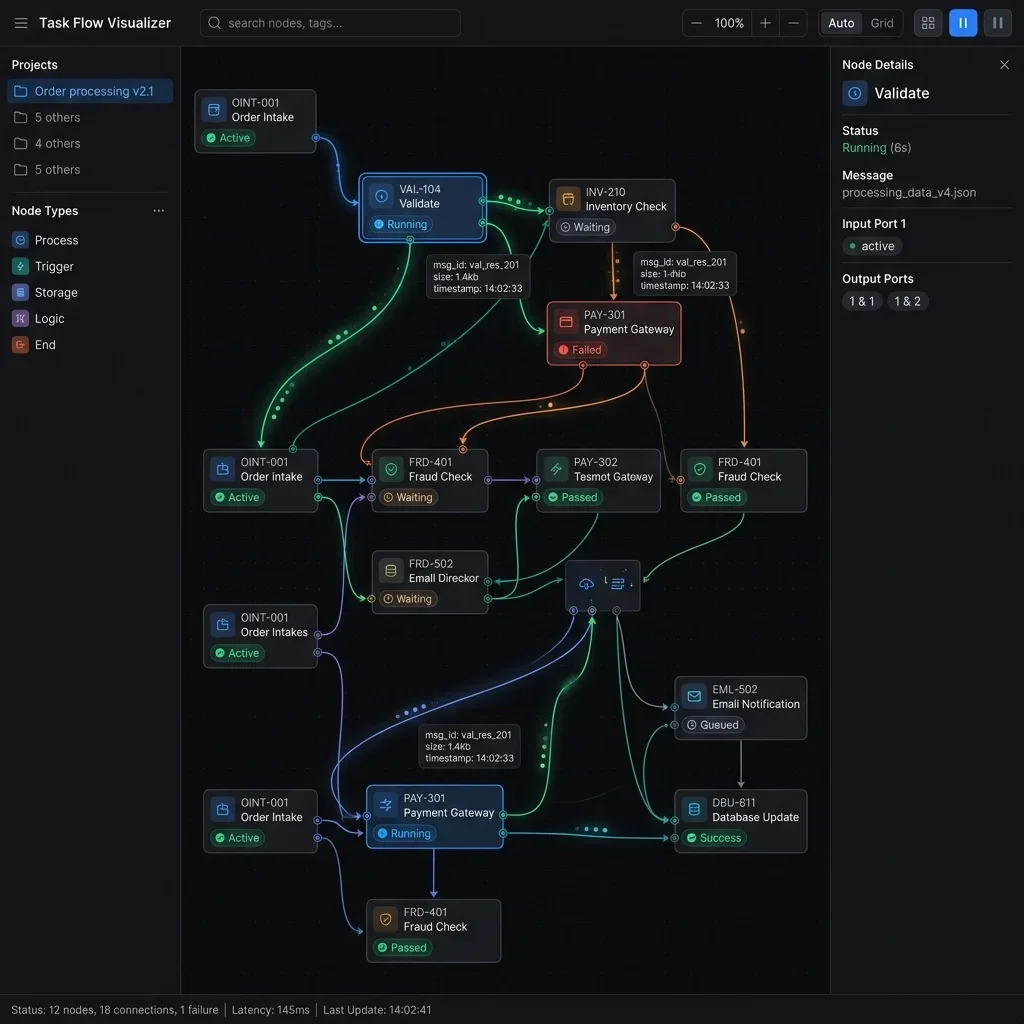Click top output port of Validate node
Image resolution: width=1024 pixels, height=1024 pixels.
coord(482,200)
